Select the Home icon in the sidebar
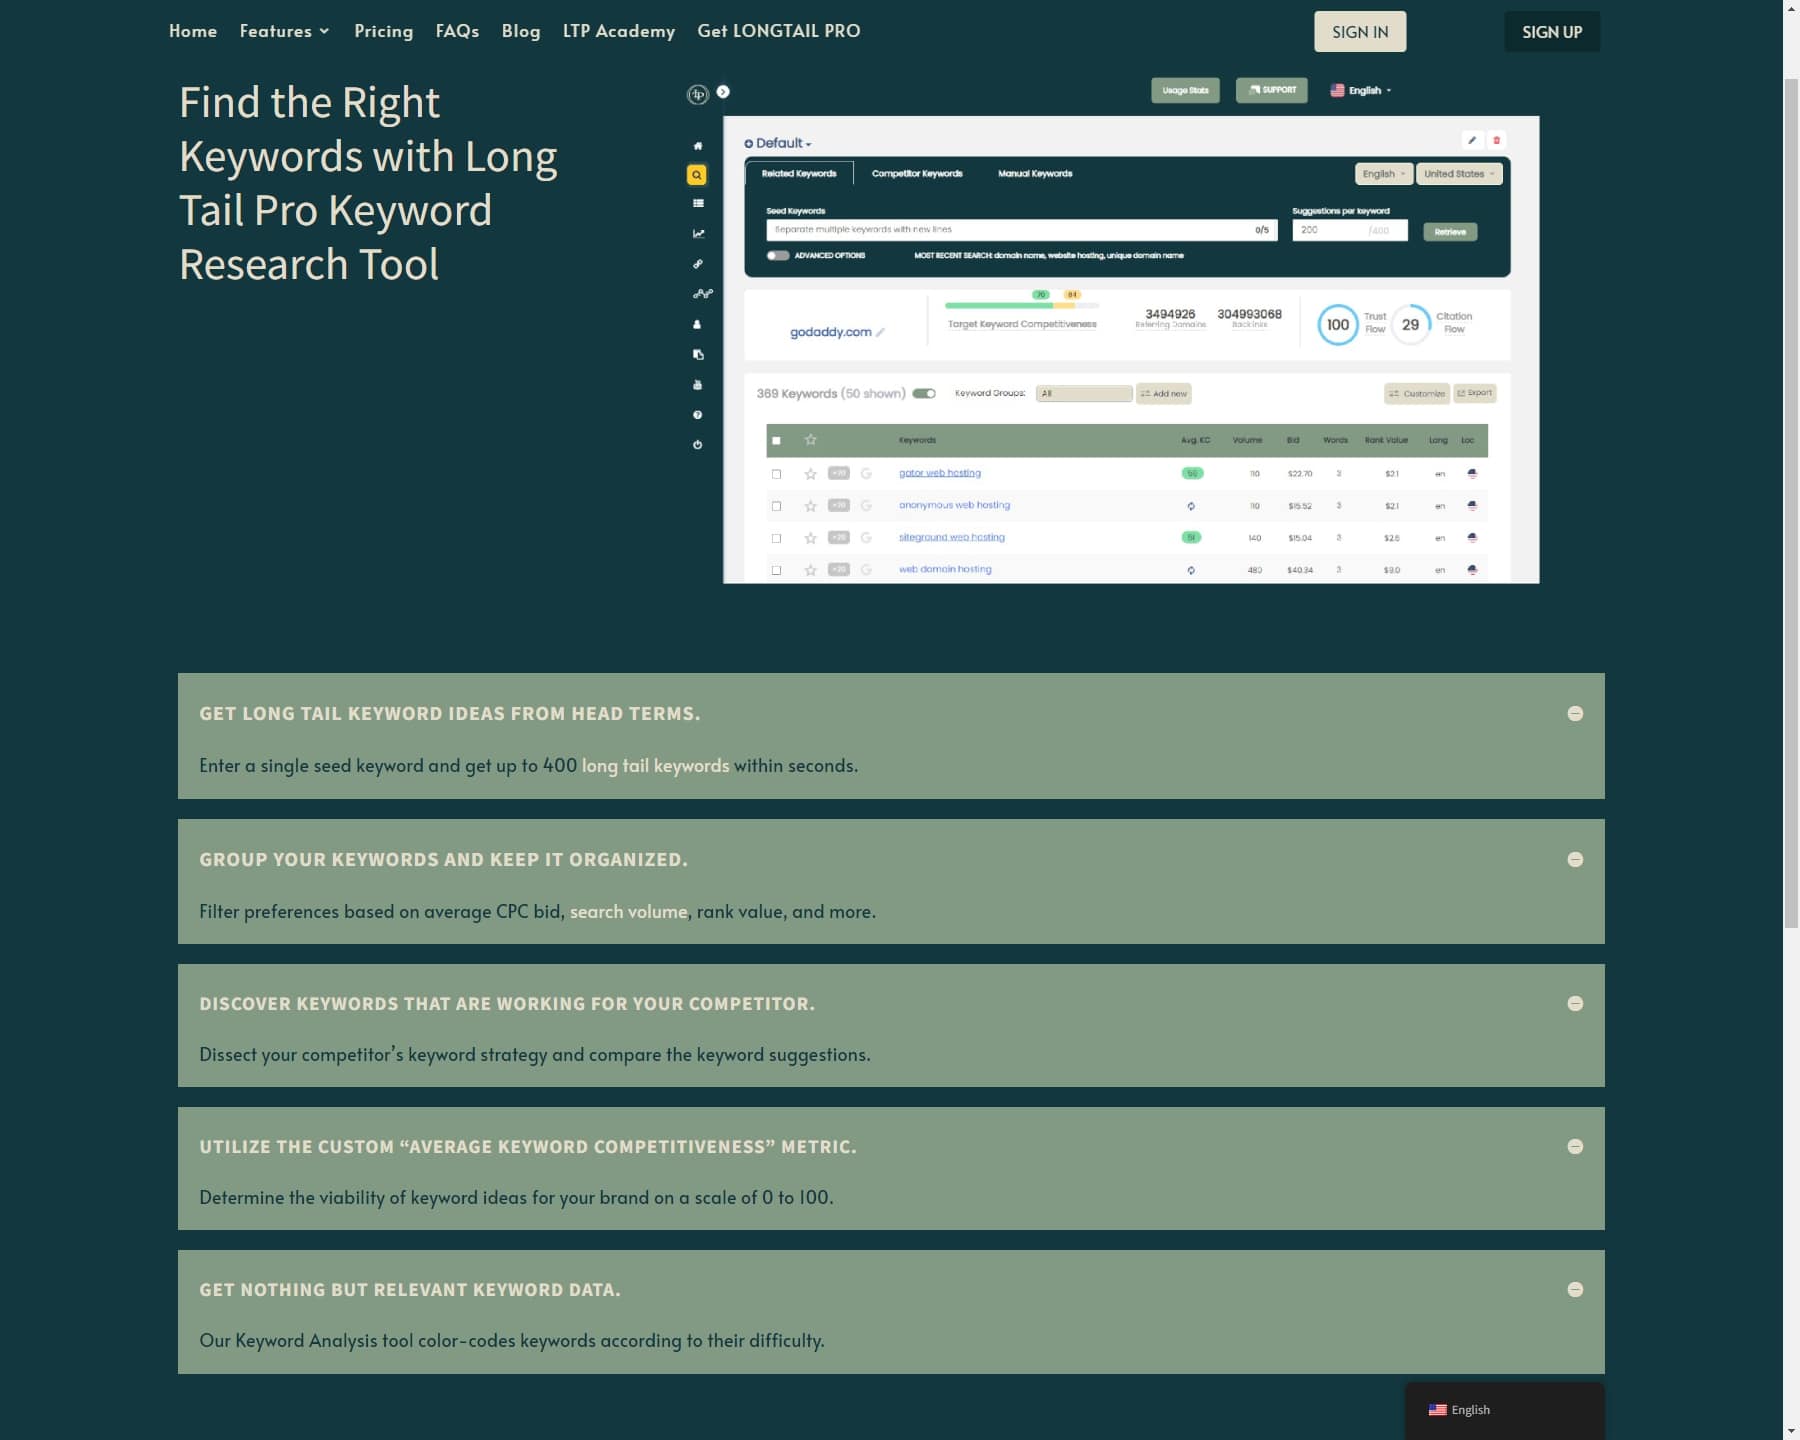Image resolution: width=1800 pixels, height=1440 pixels. point(697,144)
